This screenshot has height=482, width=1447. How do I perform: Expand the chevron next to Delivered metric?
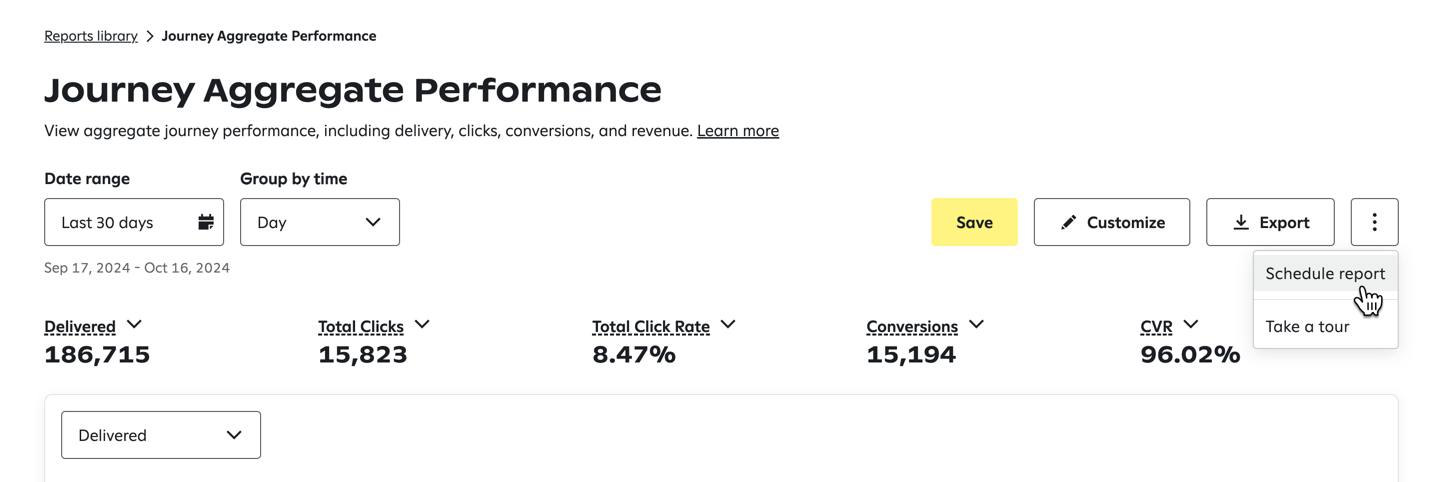pos(134,324)
